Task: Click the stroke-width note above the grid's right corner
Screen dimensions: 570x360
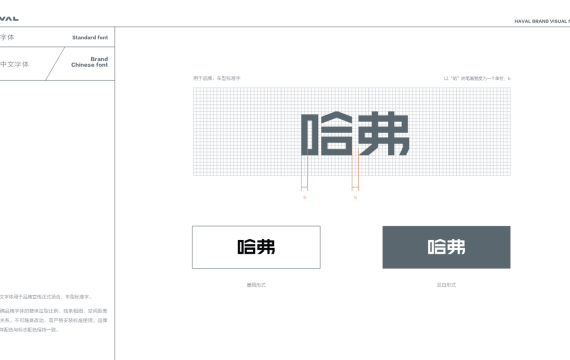Action: [x=477, y=78]
